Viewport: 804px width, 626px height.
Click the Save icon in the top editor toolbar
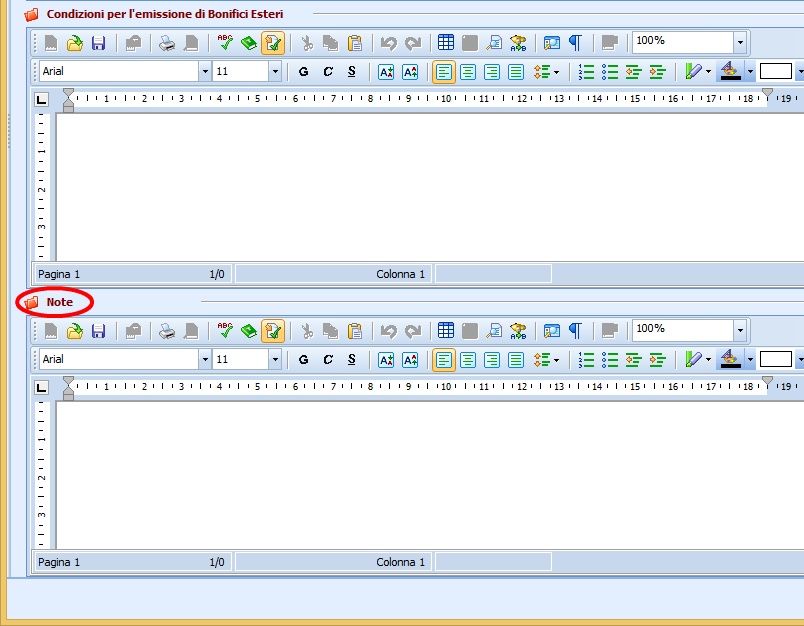click(98, 43)
